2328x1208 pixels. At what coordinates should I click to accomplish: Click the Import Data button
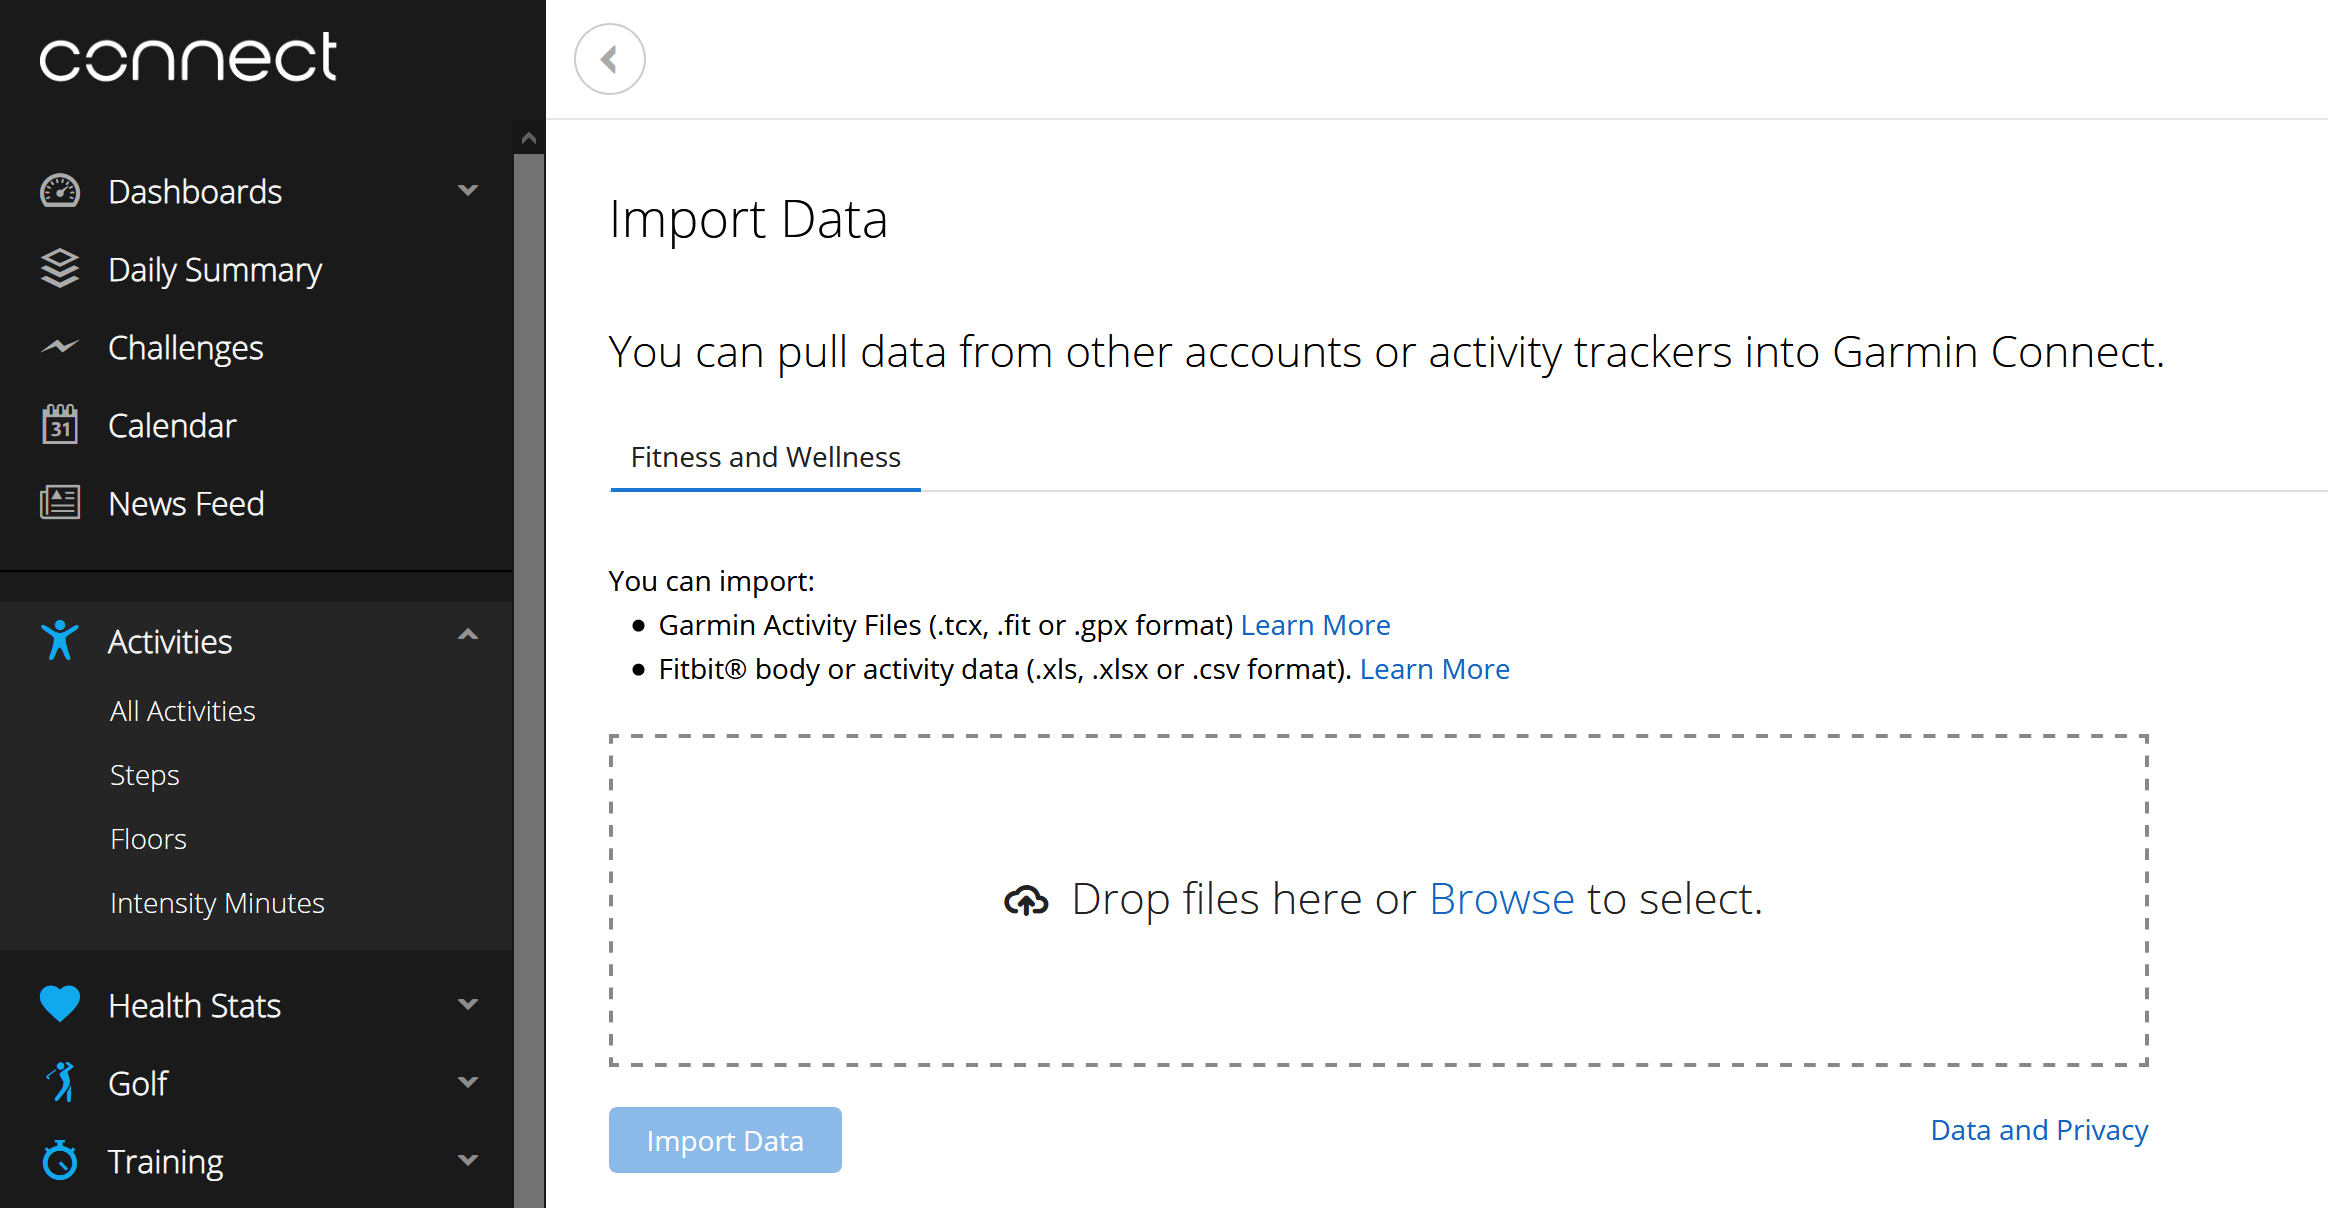(x=724, y=1140)
